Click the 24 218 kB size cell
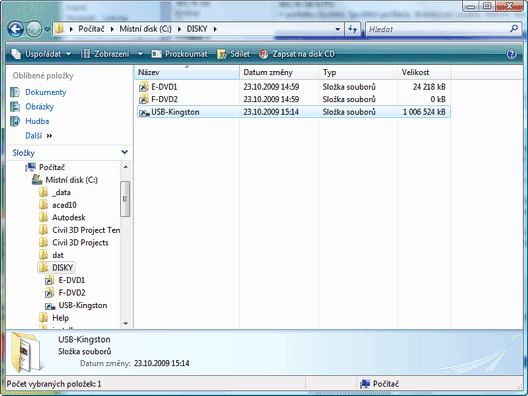 (429, 87)
